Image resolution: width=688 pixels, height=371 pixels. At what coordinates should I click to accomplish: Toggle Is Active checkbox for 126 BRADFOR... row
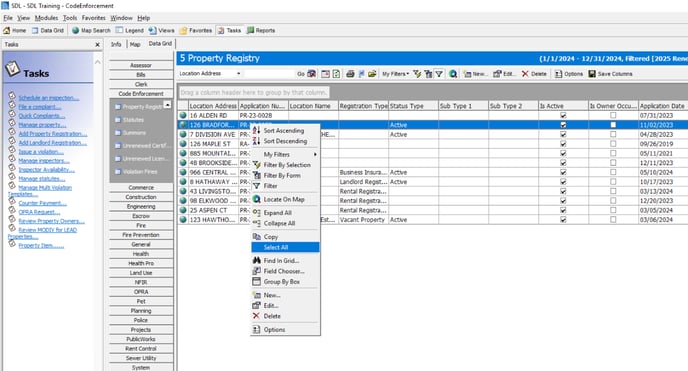point(563,125)
